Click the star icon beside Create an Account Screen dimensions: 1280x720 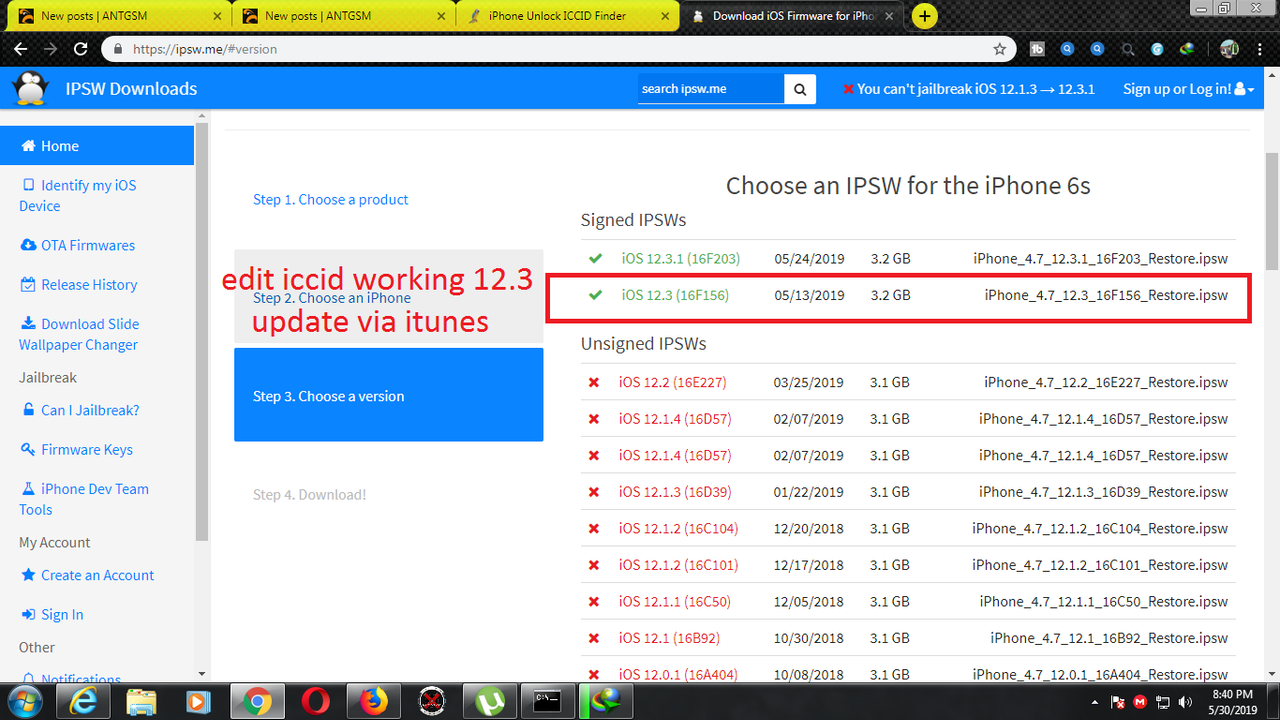(28, 575)
